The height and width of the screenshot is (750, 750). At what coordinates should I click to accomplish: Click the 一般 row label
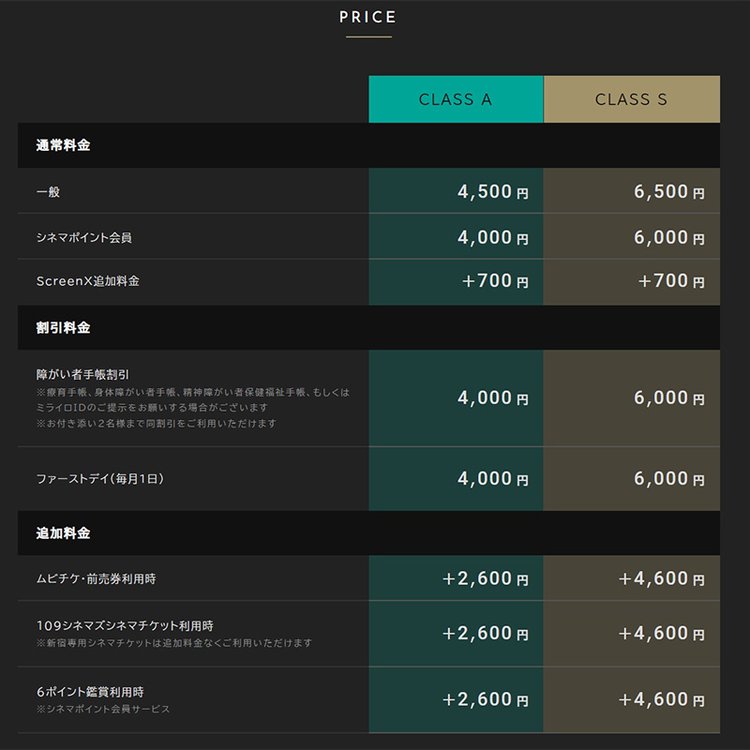pyautogui.click(x=49, y=191)
